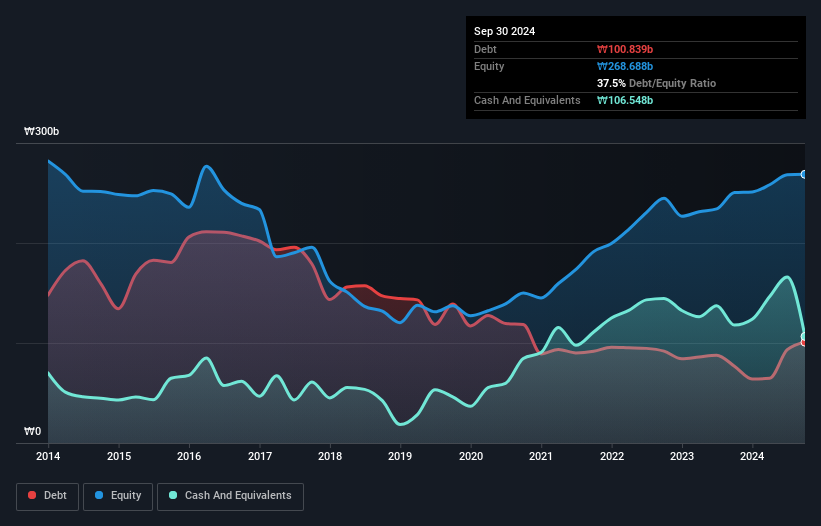Click the Debt value ₩100.839b
Viewport: 821px width, 526px height.
click(625, 49)
